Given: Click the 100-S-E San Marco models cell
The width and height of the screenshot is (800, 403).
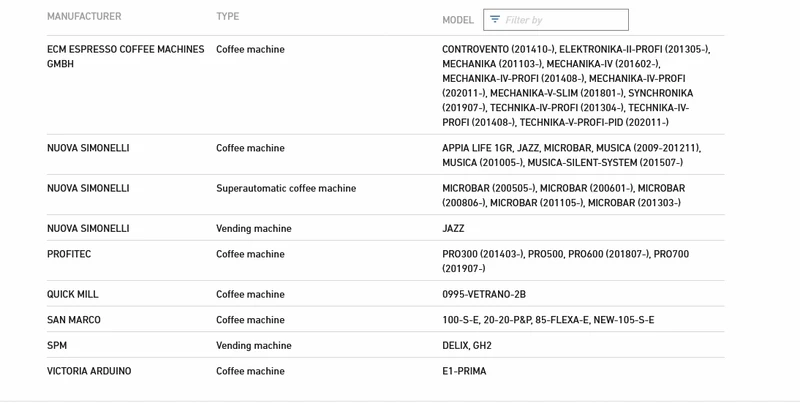Looking at the screenshot, I should click(548, 320).
